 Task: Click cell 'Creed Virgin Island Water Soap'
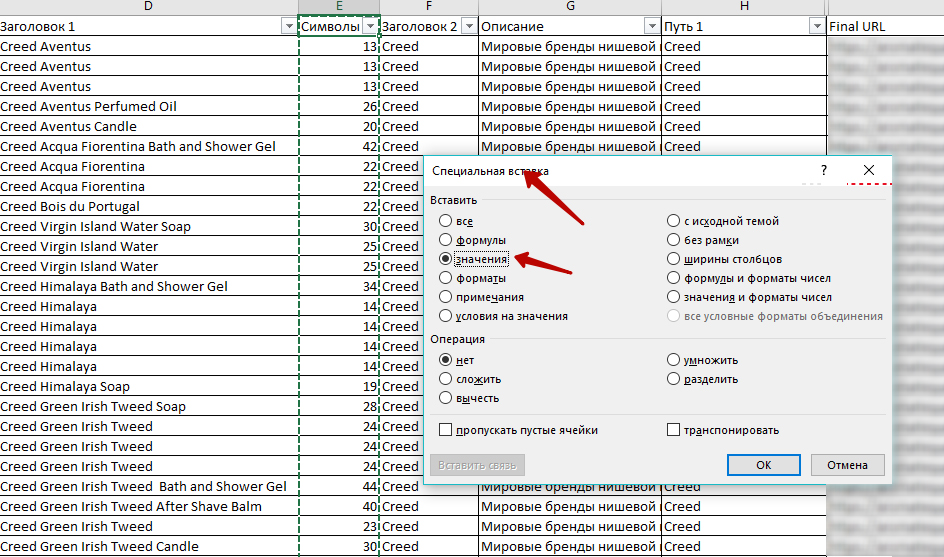[x=149, y=226]
